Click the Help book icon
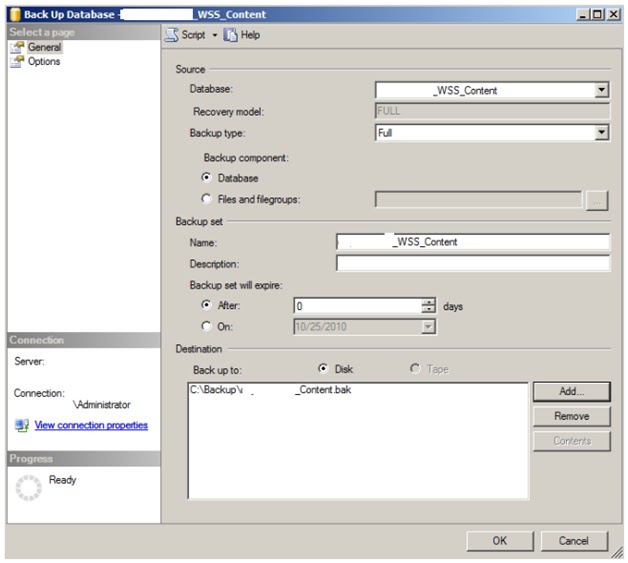This screenshot has width=628, height=563. [x=230, y=35]
